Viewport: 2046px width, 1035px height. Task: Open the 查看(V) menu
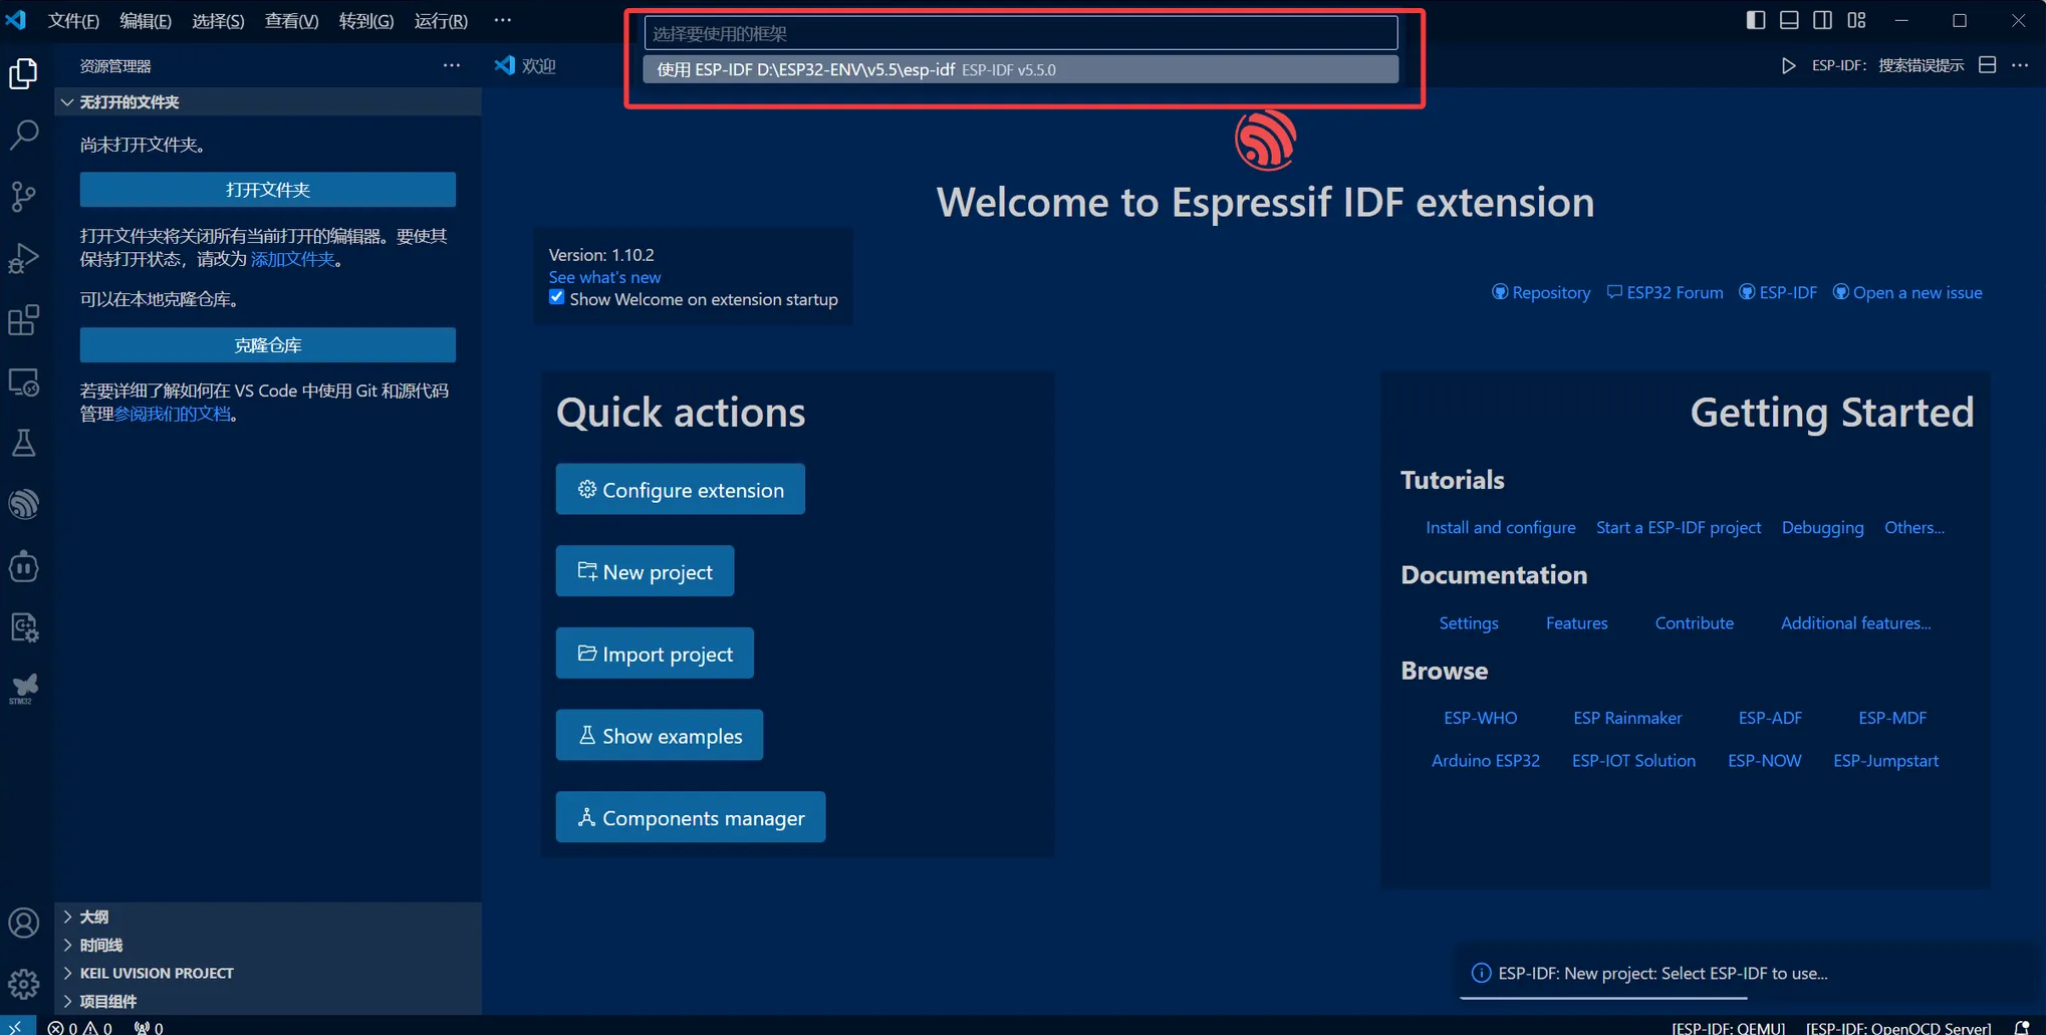point(291,21)
